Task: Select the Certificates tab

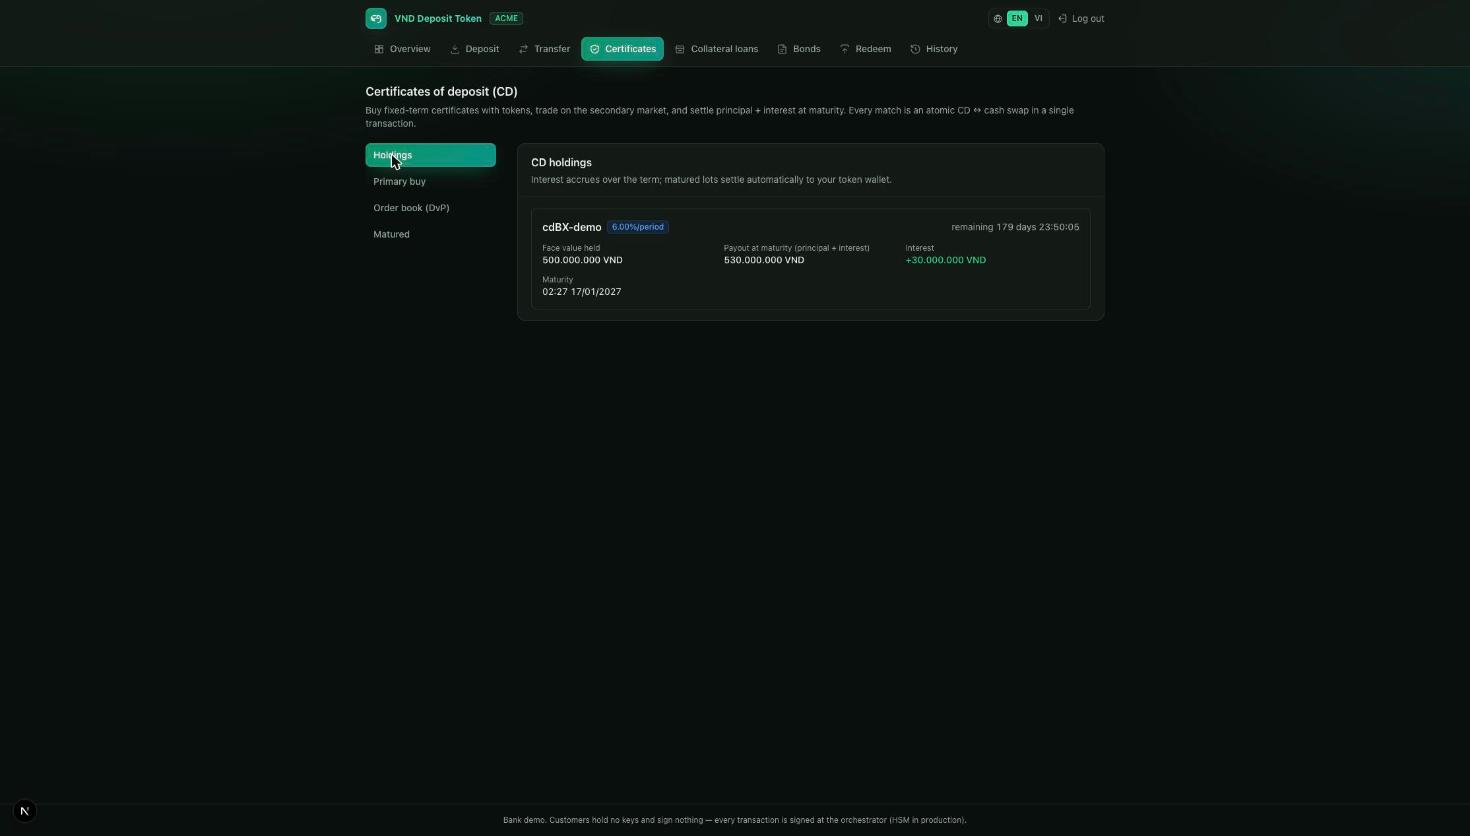Action: point(622,49)
